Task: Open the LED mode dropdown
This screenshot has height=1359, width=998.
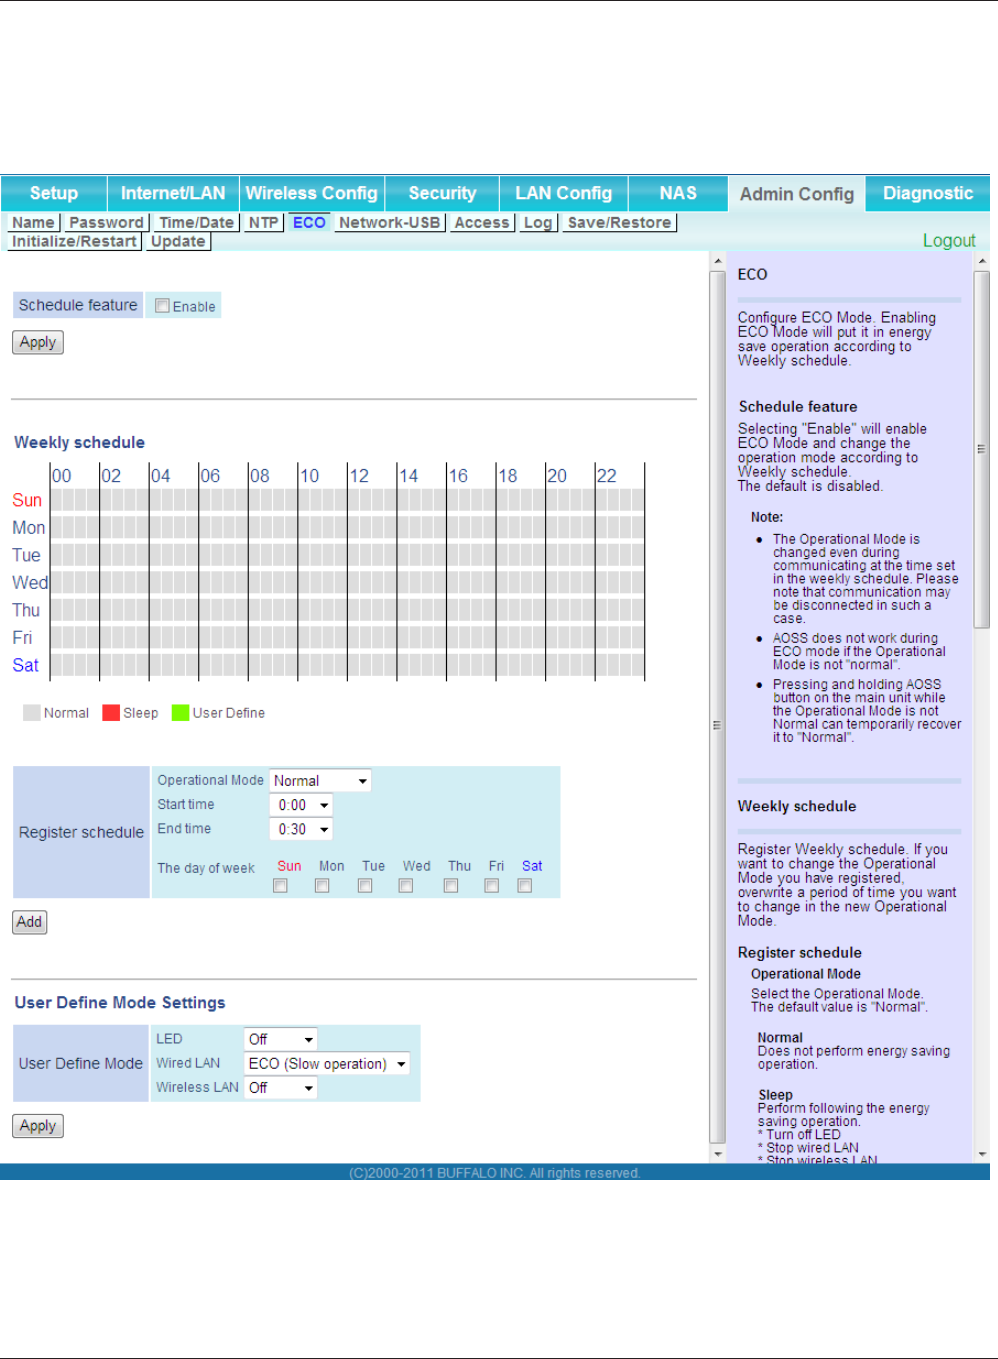Action: coord(281,1039)
